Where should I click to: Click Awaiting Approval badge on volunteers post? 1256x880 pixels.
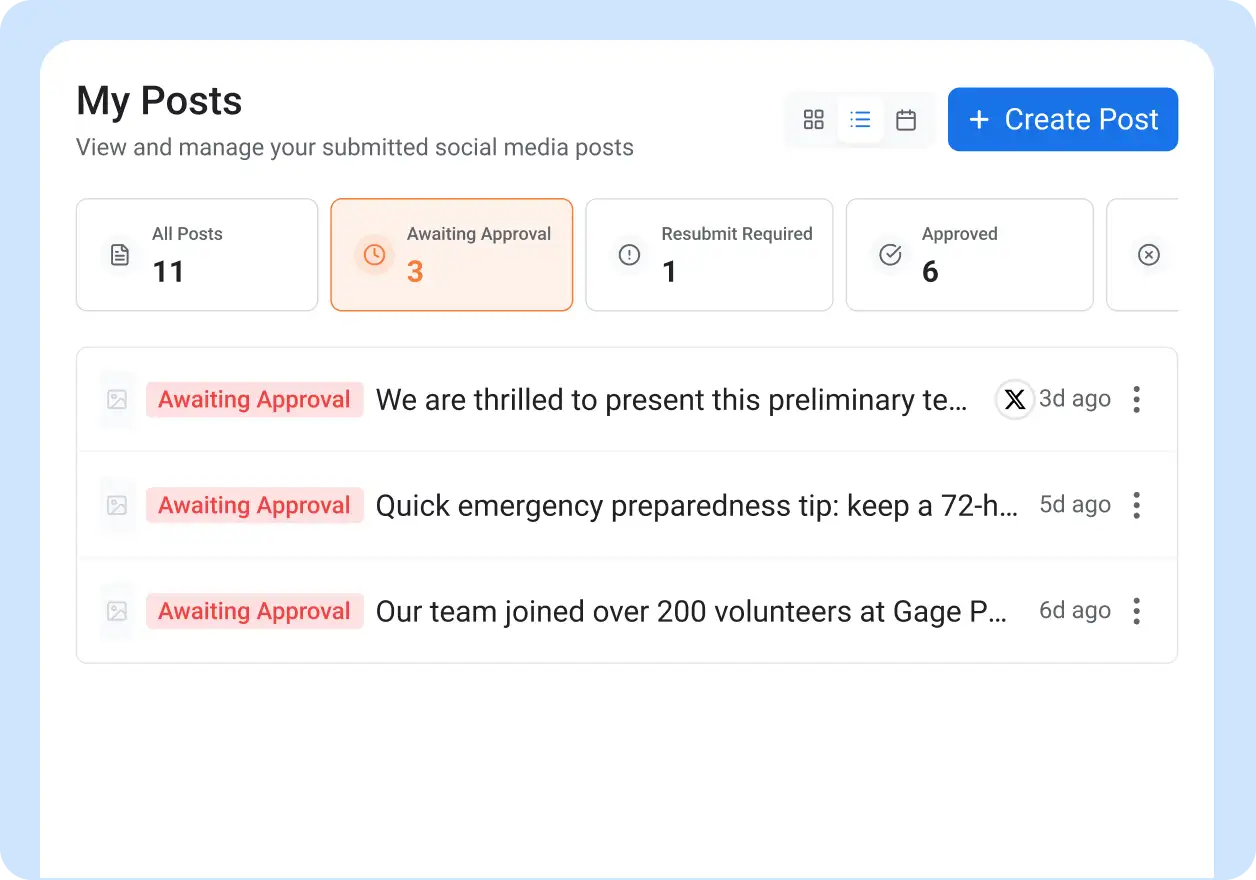tap(254, 611)
